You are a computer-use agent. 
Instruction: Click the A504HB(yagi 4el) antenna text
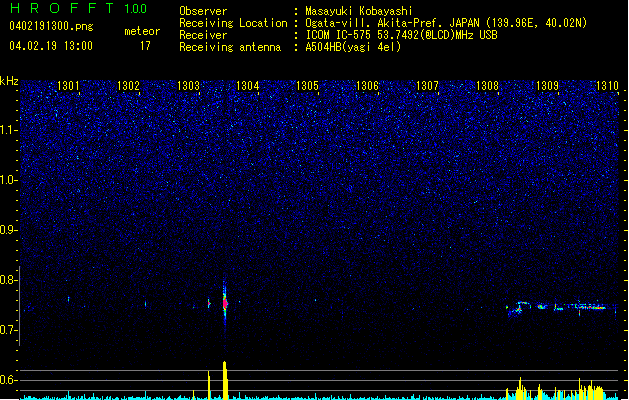[x=353, y=47]
